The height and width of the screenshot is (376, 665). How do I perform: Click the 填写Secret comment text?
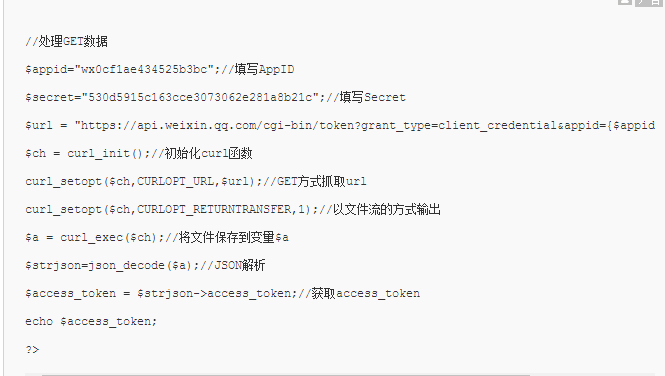point(372,97)
